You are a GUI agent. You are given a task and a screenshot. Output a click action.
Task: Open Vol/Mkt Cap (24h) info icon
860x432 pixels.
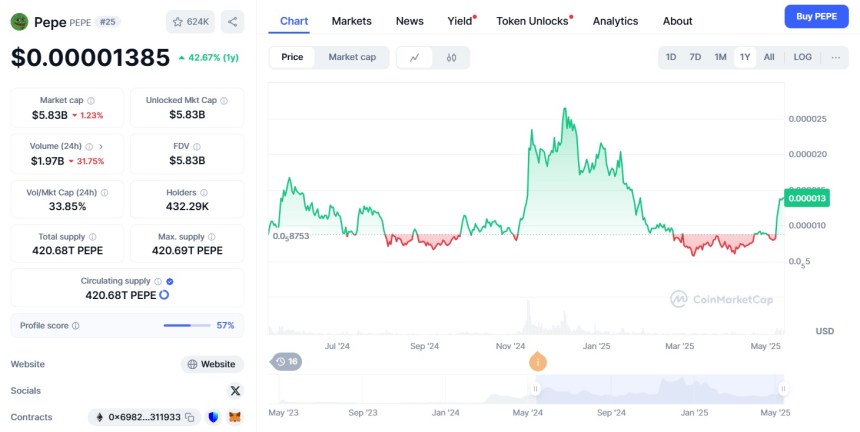[104, 193]
